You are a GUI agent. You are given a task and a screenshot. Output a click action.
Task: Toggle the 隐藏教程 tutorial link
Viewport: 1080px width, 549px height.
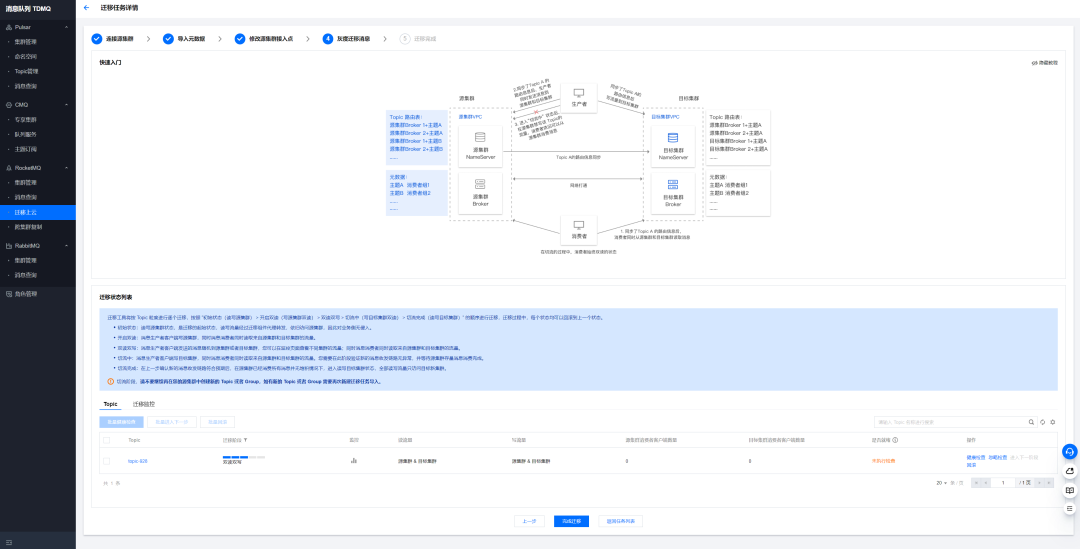[1044, 63]
